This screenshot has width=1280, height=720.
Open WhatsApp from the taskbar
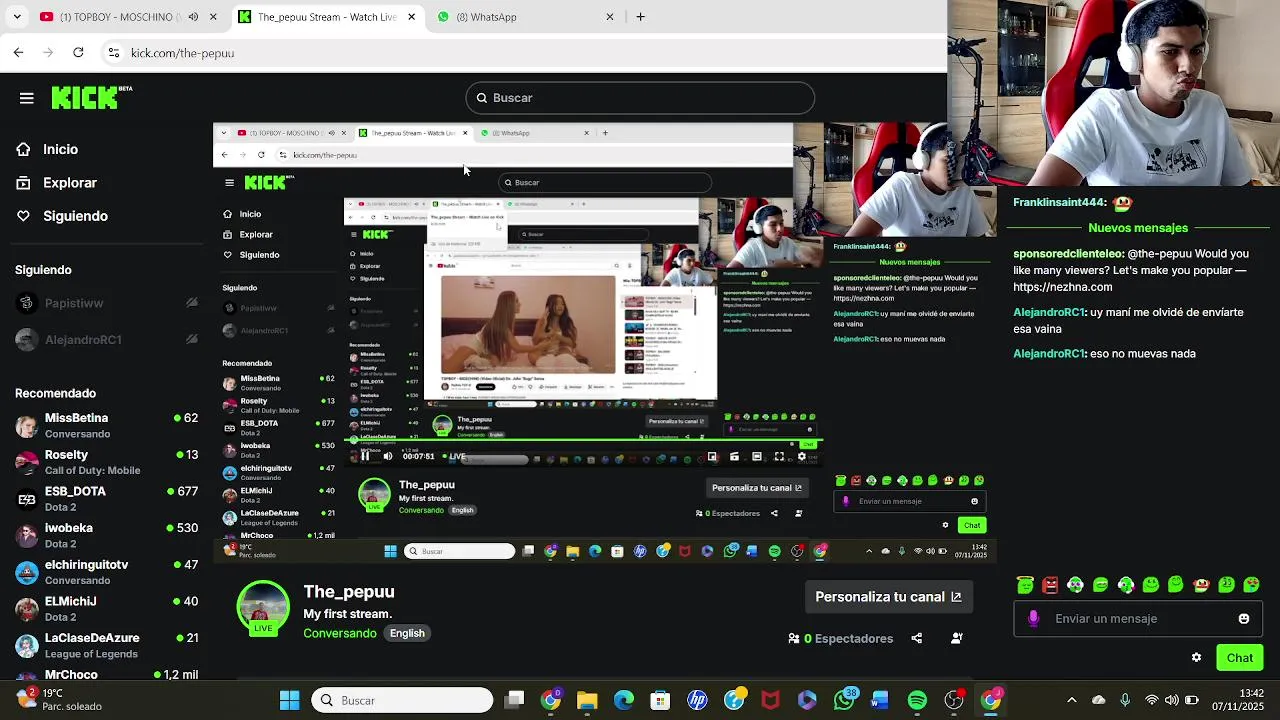click(845, 700)
